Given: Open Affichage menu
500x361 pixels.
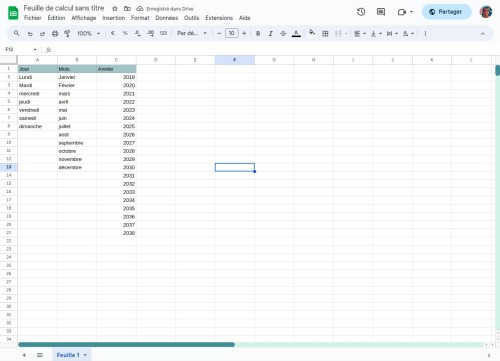Looking at the screenshot, I should coord(84,18).
